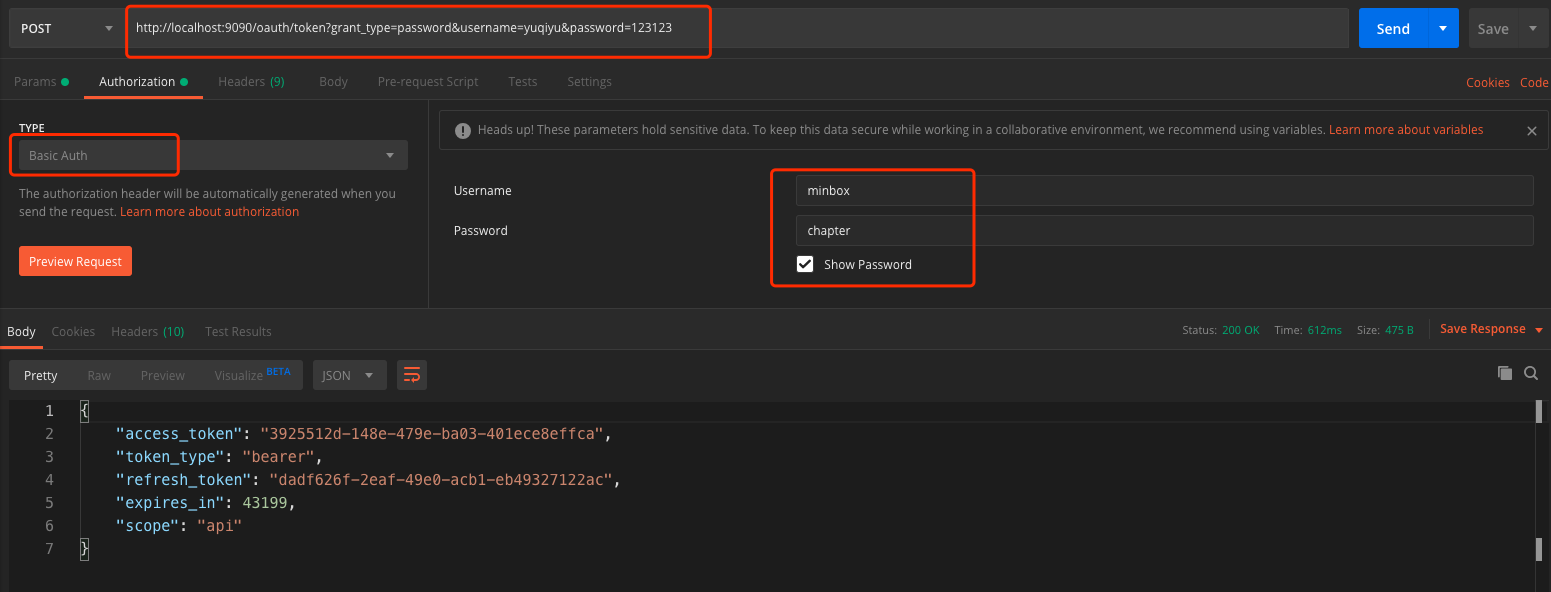Click the Heads up info icon
The height and width of the screenshot is (592, 1551).
[x=463, y=130]
